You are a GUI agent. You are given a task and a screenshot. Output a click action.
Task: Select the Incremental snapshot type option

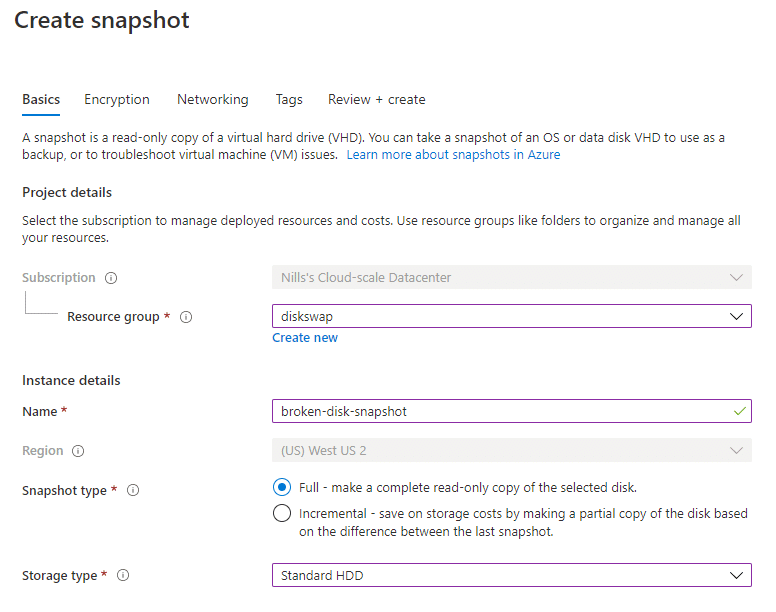[x=282, y=514]
